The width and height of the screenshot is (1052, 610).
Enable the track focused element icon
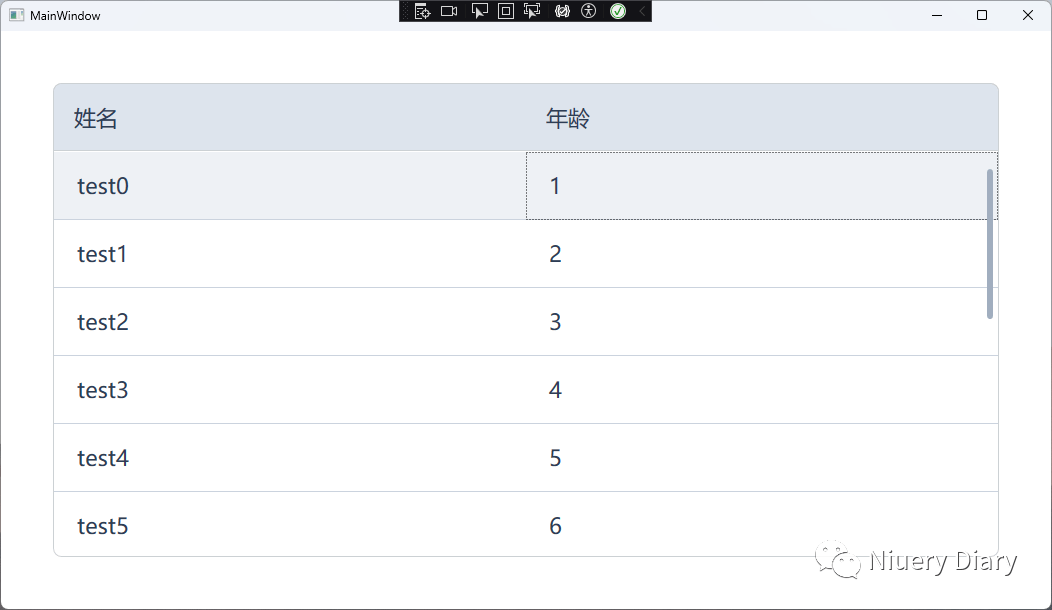click(x=532, y=11)
